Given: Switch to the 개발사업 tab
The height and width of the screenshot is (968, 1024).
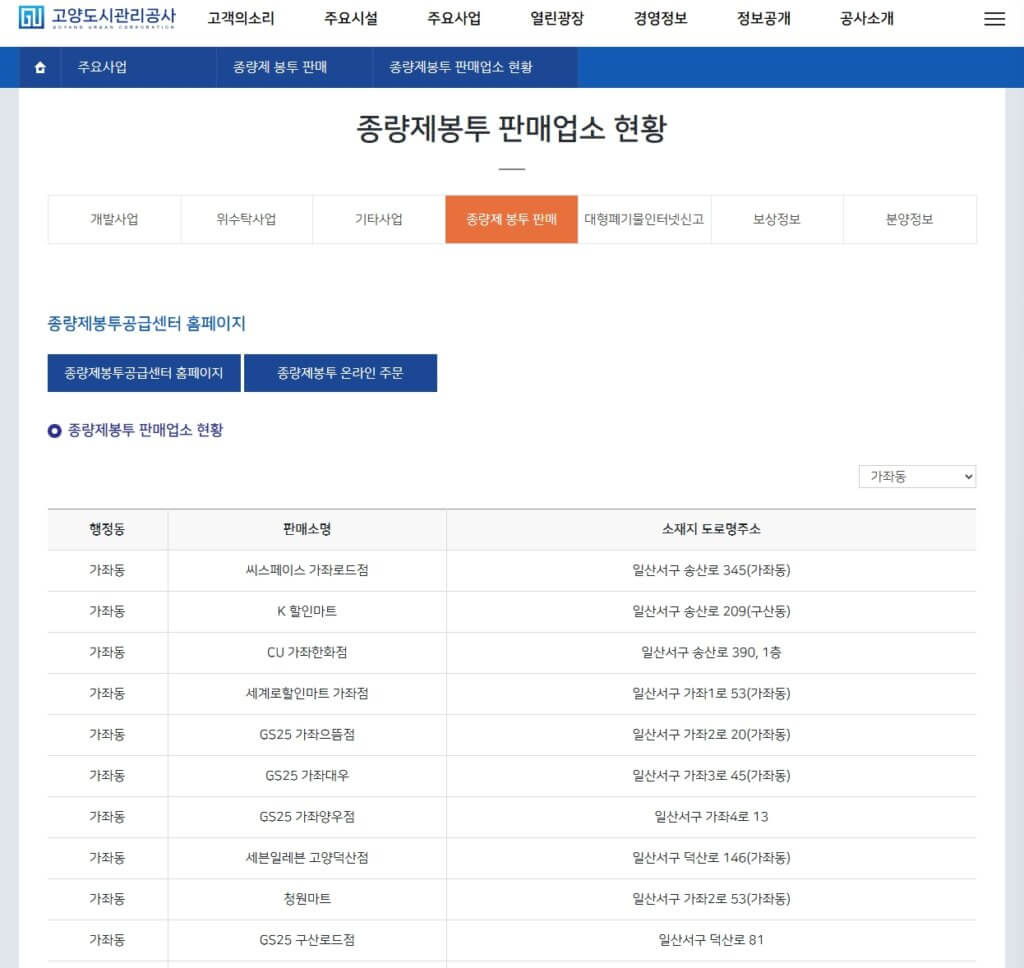Looking at the screenshot, I should tap(114, 218).
